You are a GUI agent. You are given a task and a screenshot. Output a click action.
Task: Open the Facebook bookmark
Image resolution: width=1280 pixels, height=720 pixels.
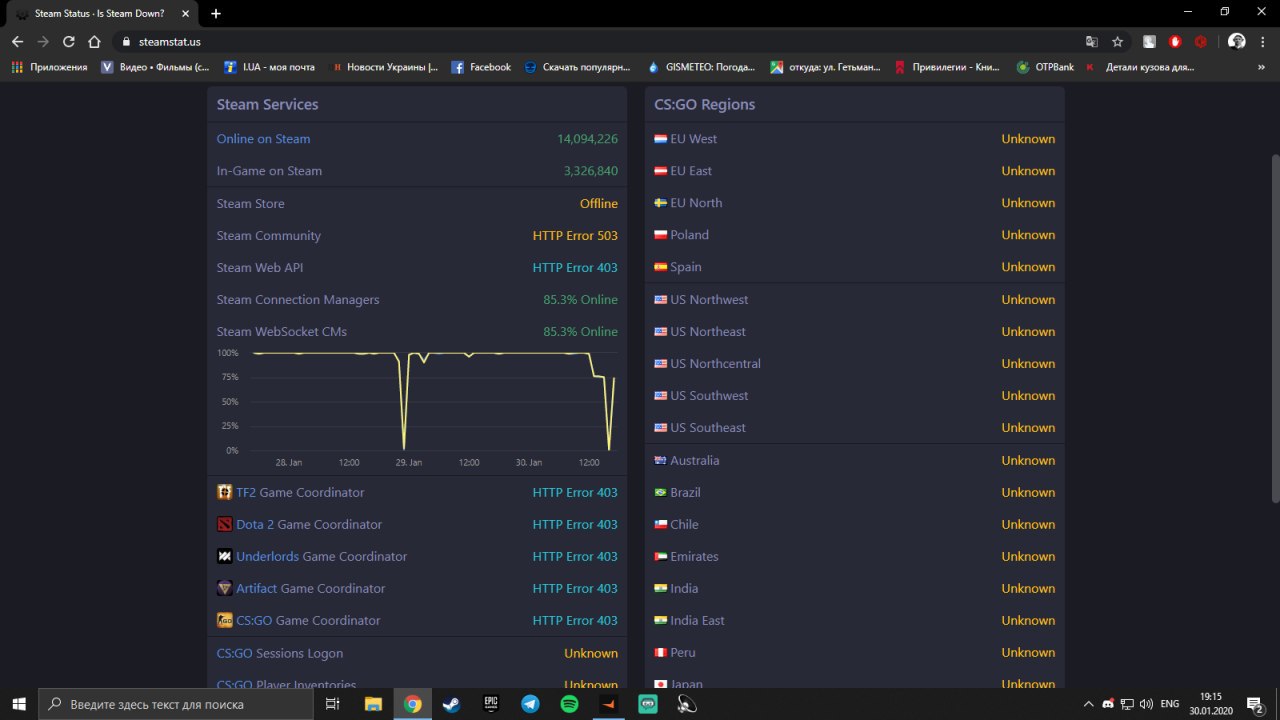[x=481, y=67]
